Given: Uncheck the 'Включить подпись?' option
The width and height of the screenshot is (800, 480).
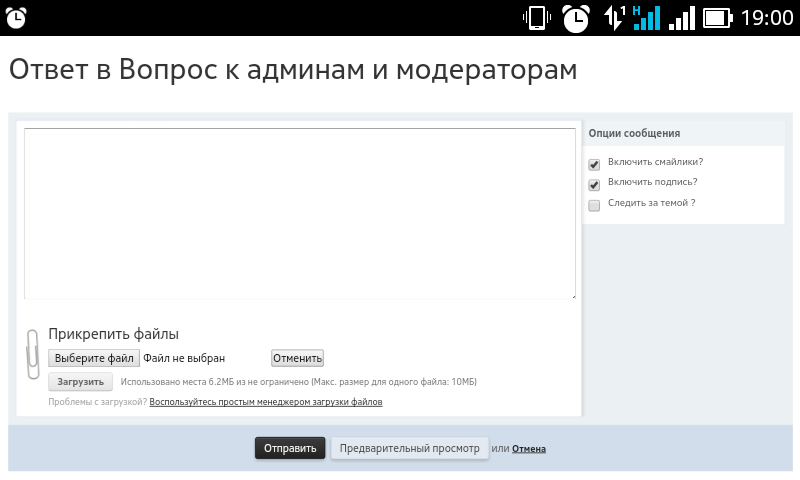Looking at the screenshot, I should click(x=594, y=185).
